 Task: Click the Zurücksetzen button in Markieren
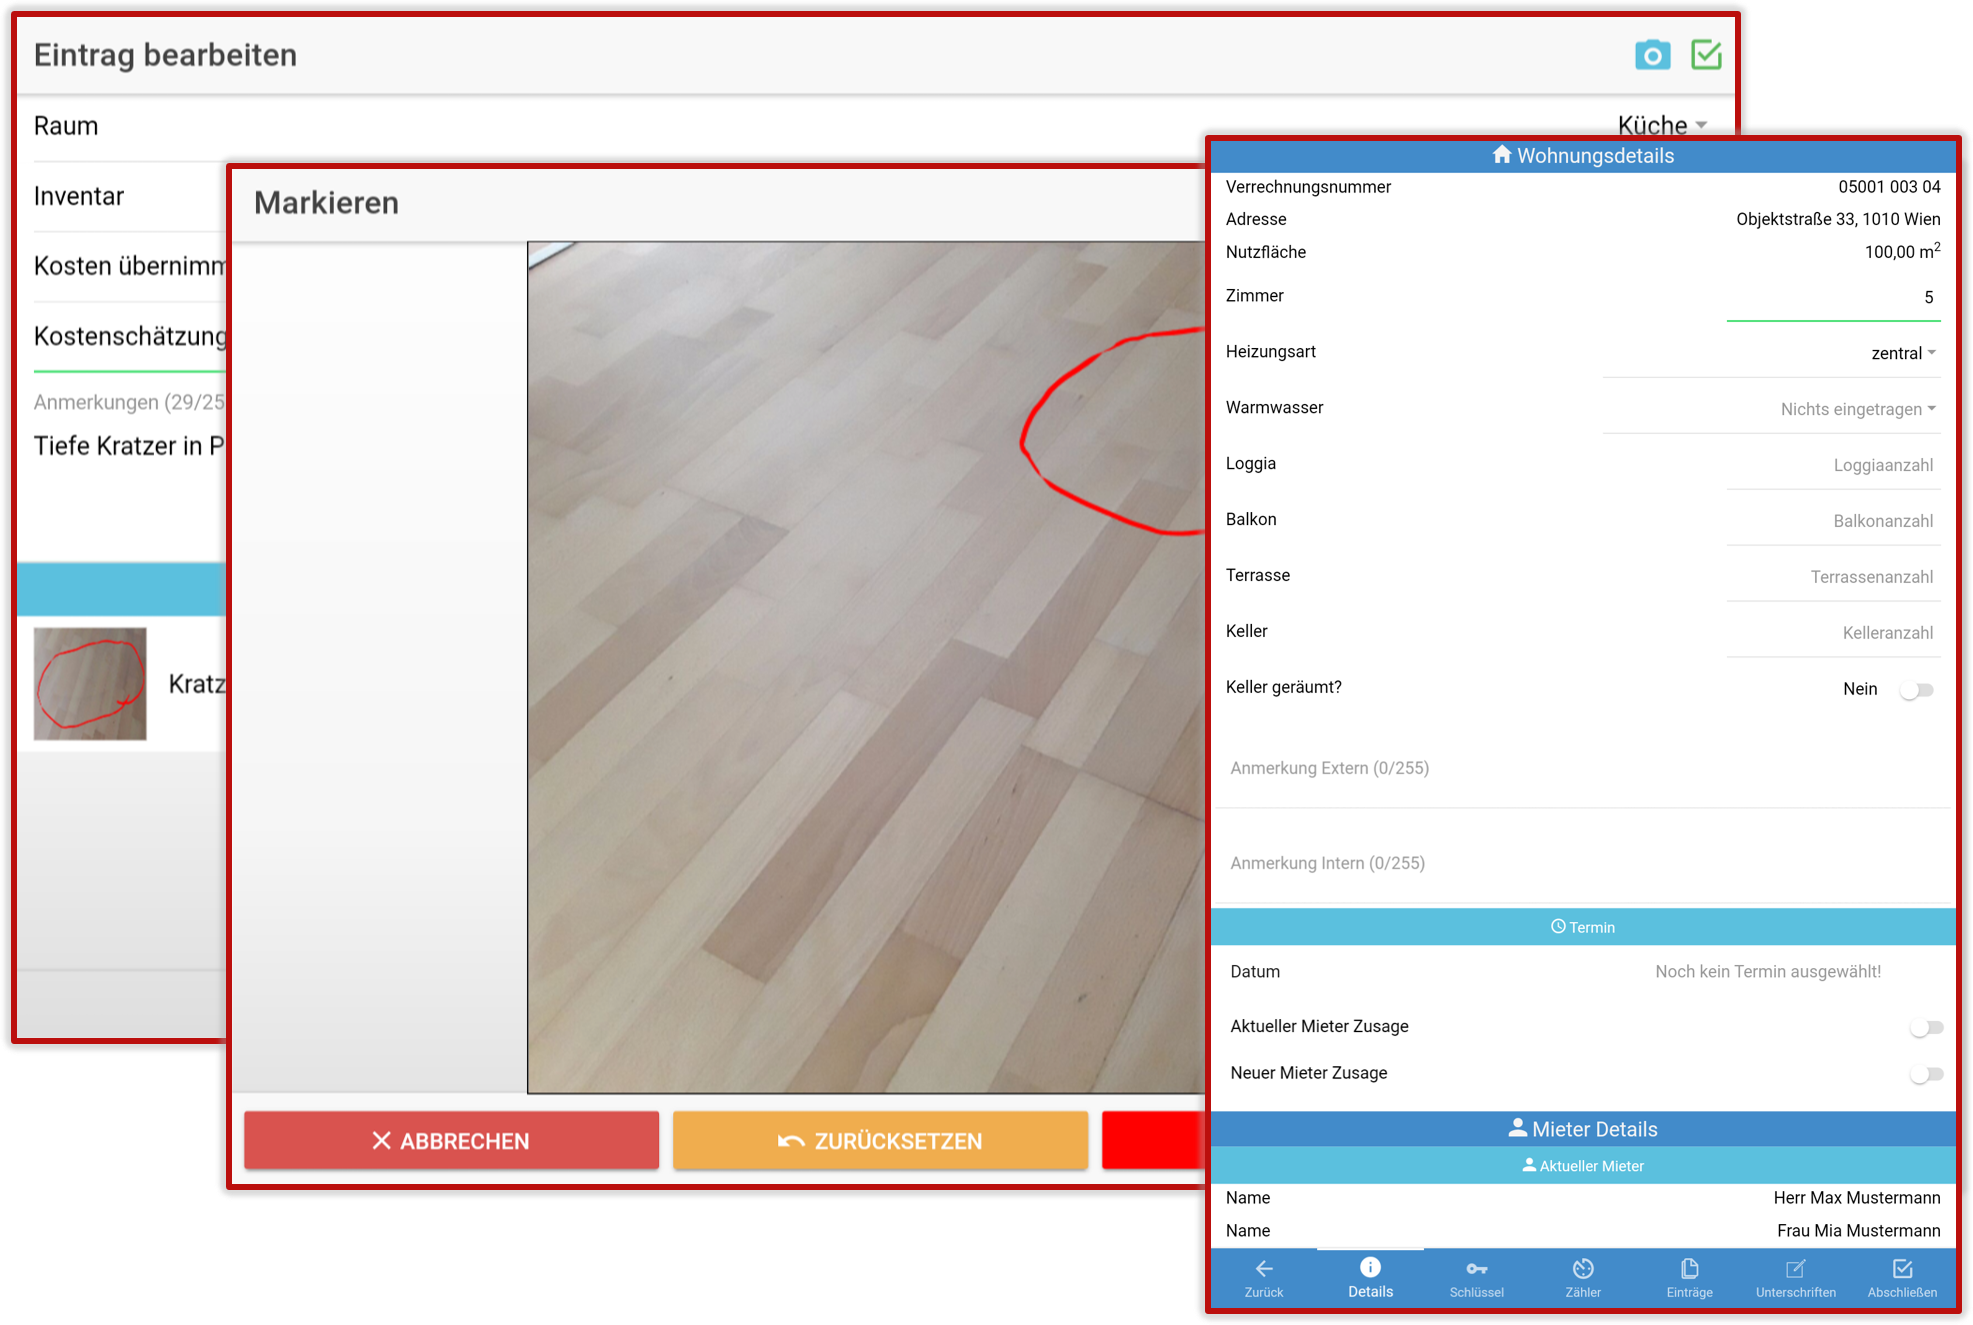[x=880, y=1140]
